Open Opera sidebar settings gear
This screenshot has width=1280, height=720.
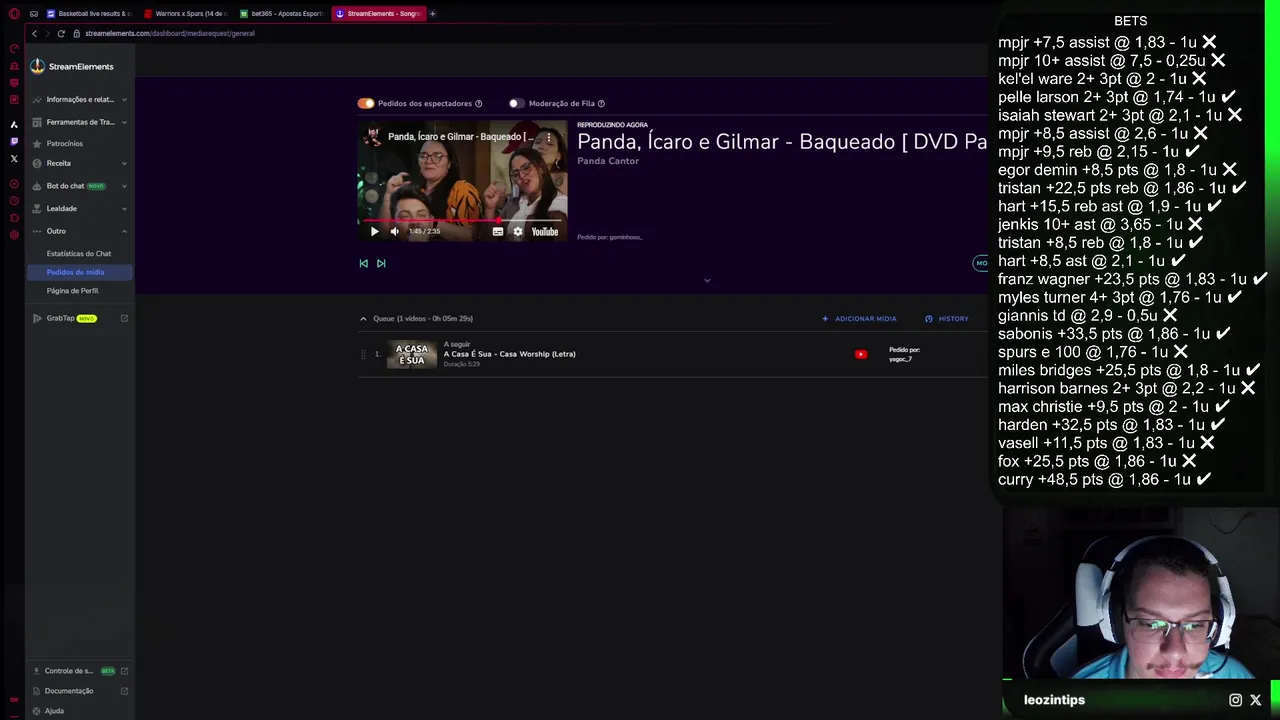(x=14, y=235)
